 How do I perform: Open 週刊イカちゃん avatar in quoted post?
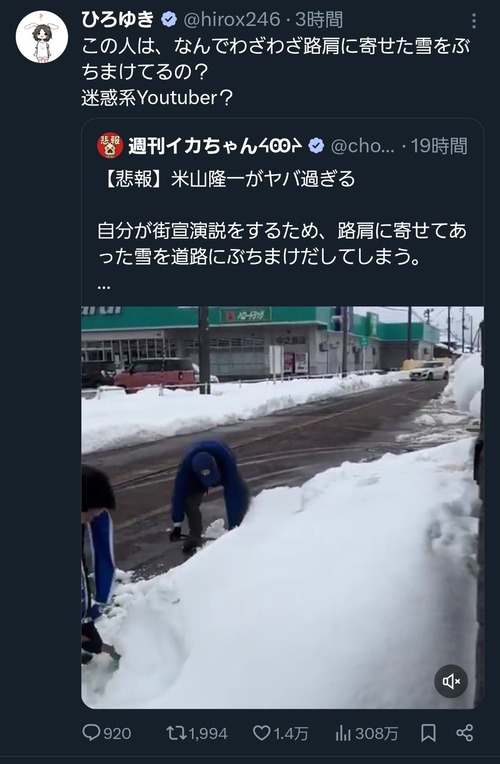[110, 145]
